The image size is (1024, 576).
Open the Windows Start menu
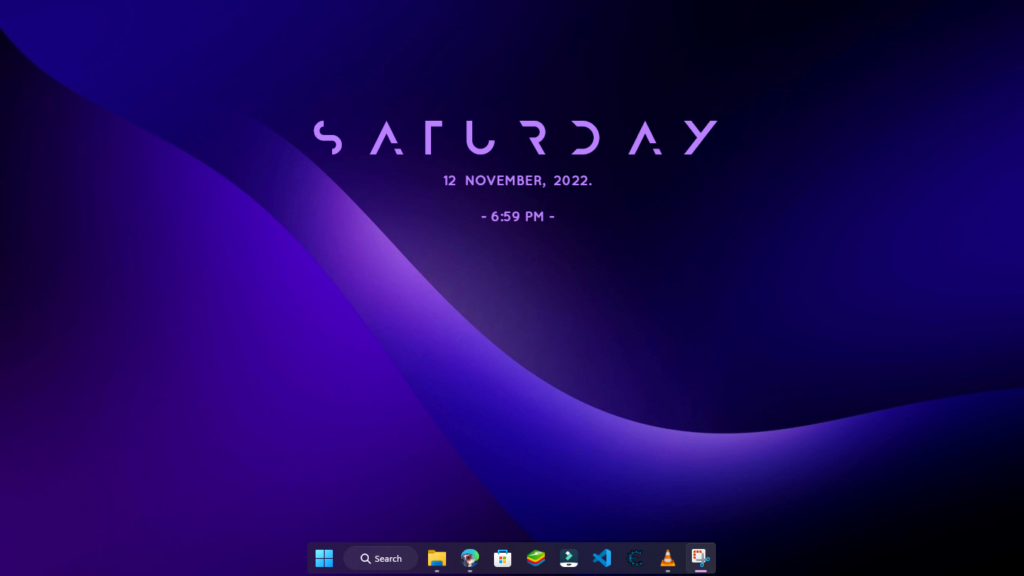pos(324,558)
